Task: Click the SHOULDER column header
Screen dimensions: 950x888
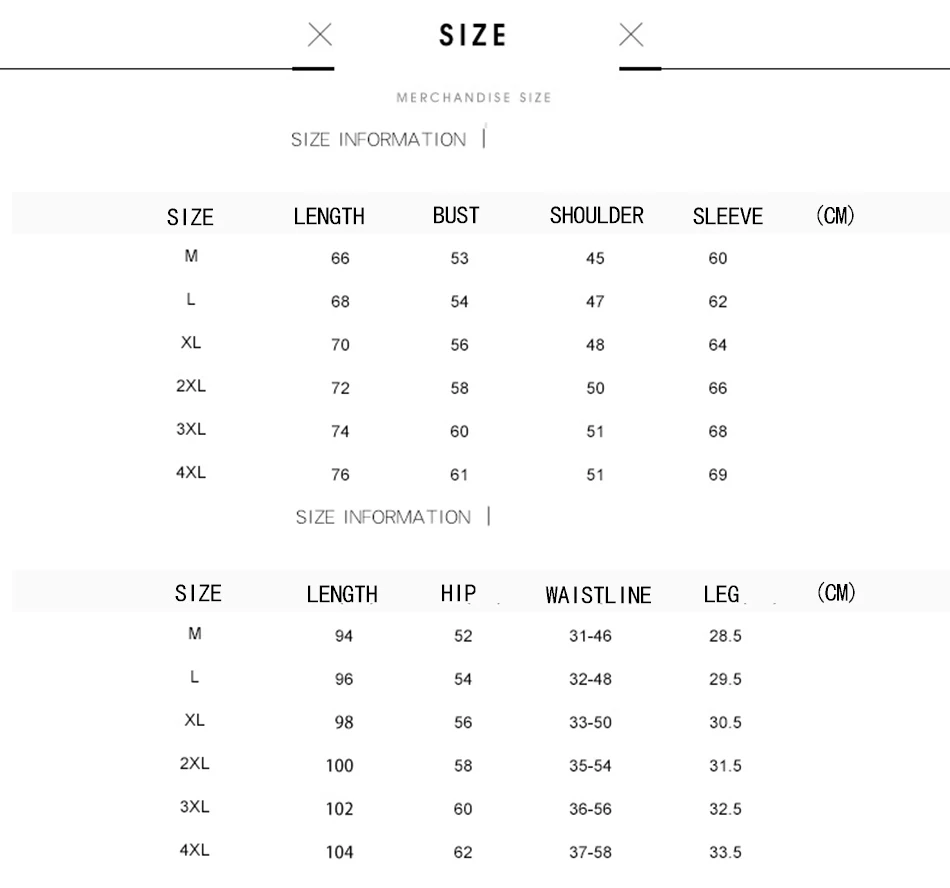Action: point(597,216)
